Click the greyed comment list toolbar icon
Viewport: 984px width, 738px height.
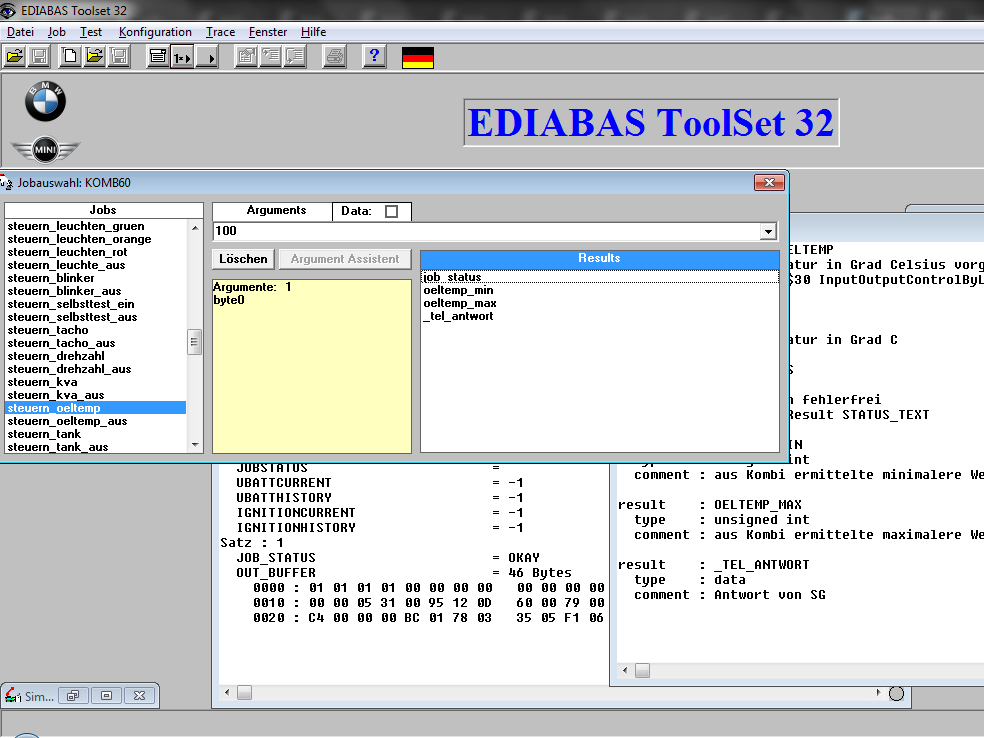tap(295, 57)
